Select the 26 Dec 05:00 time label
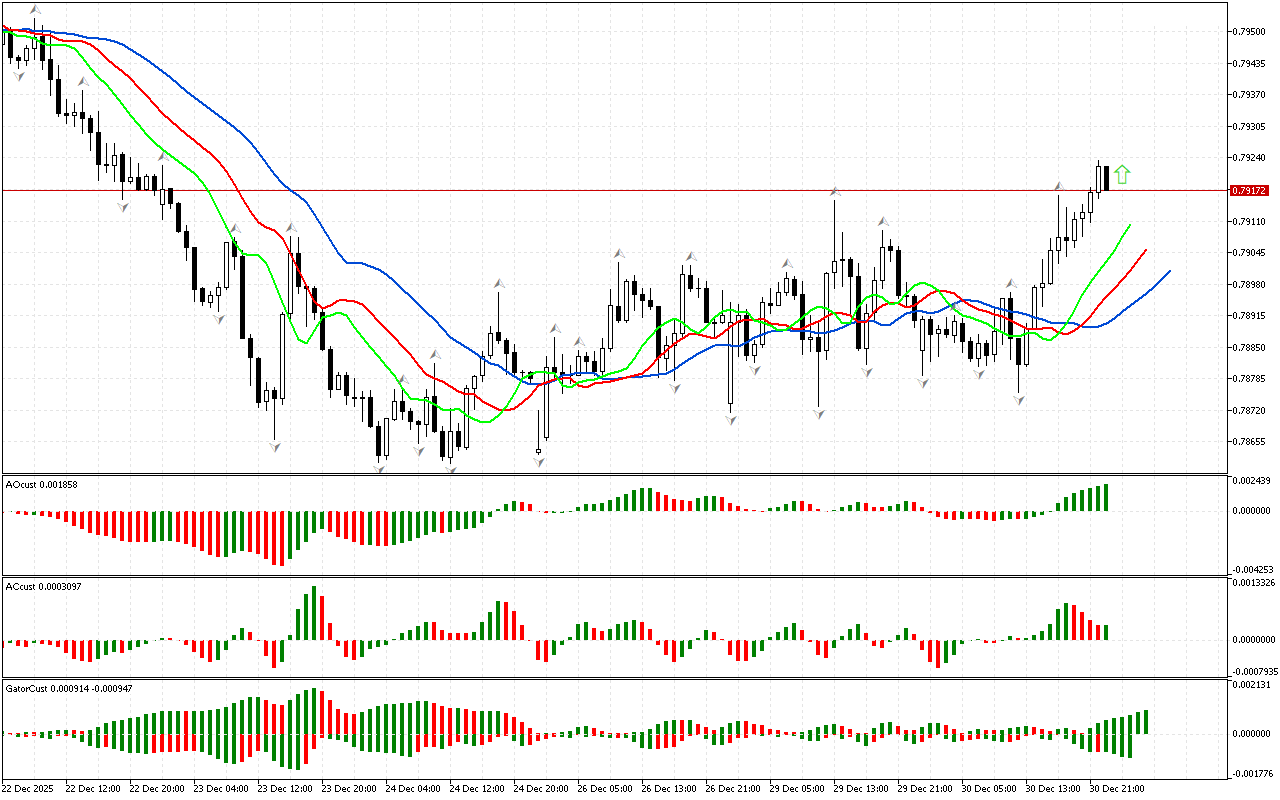 [605, 788]
